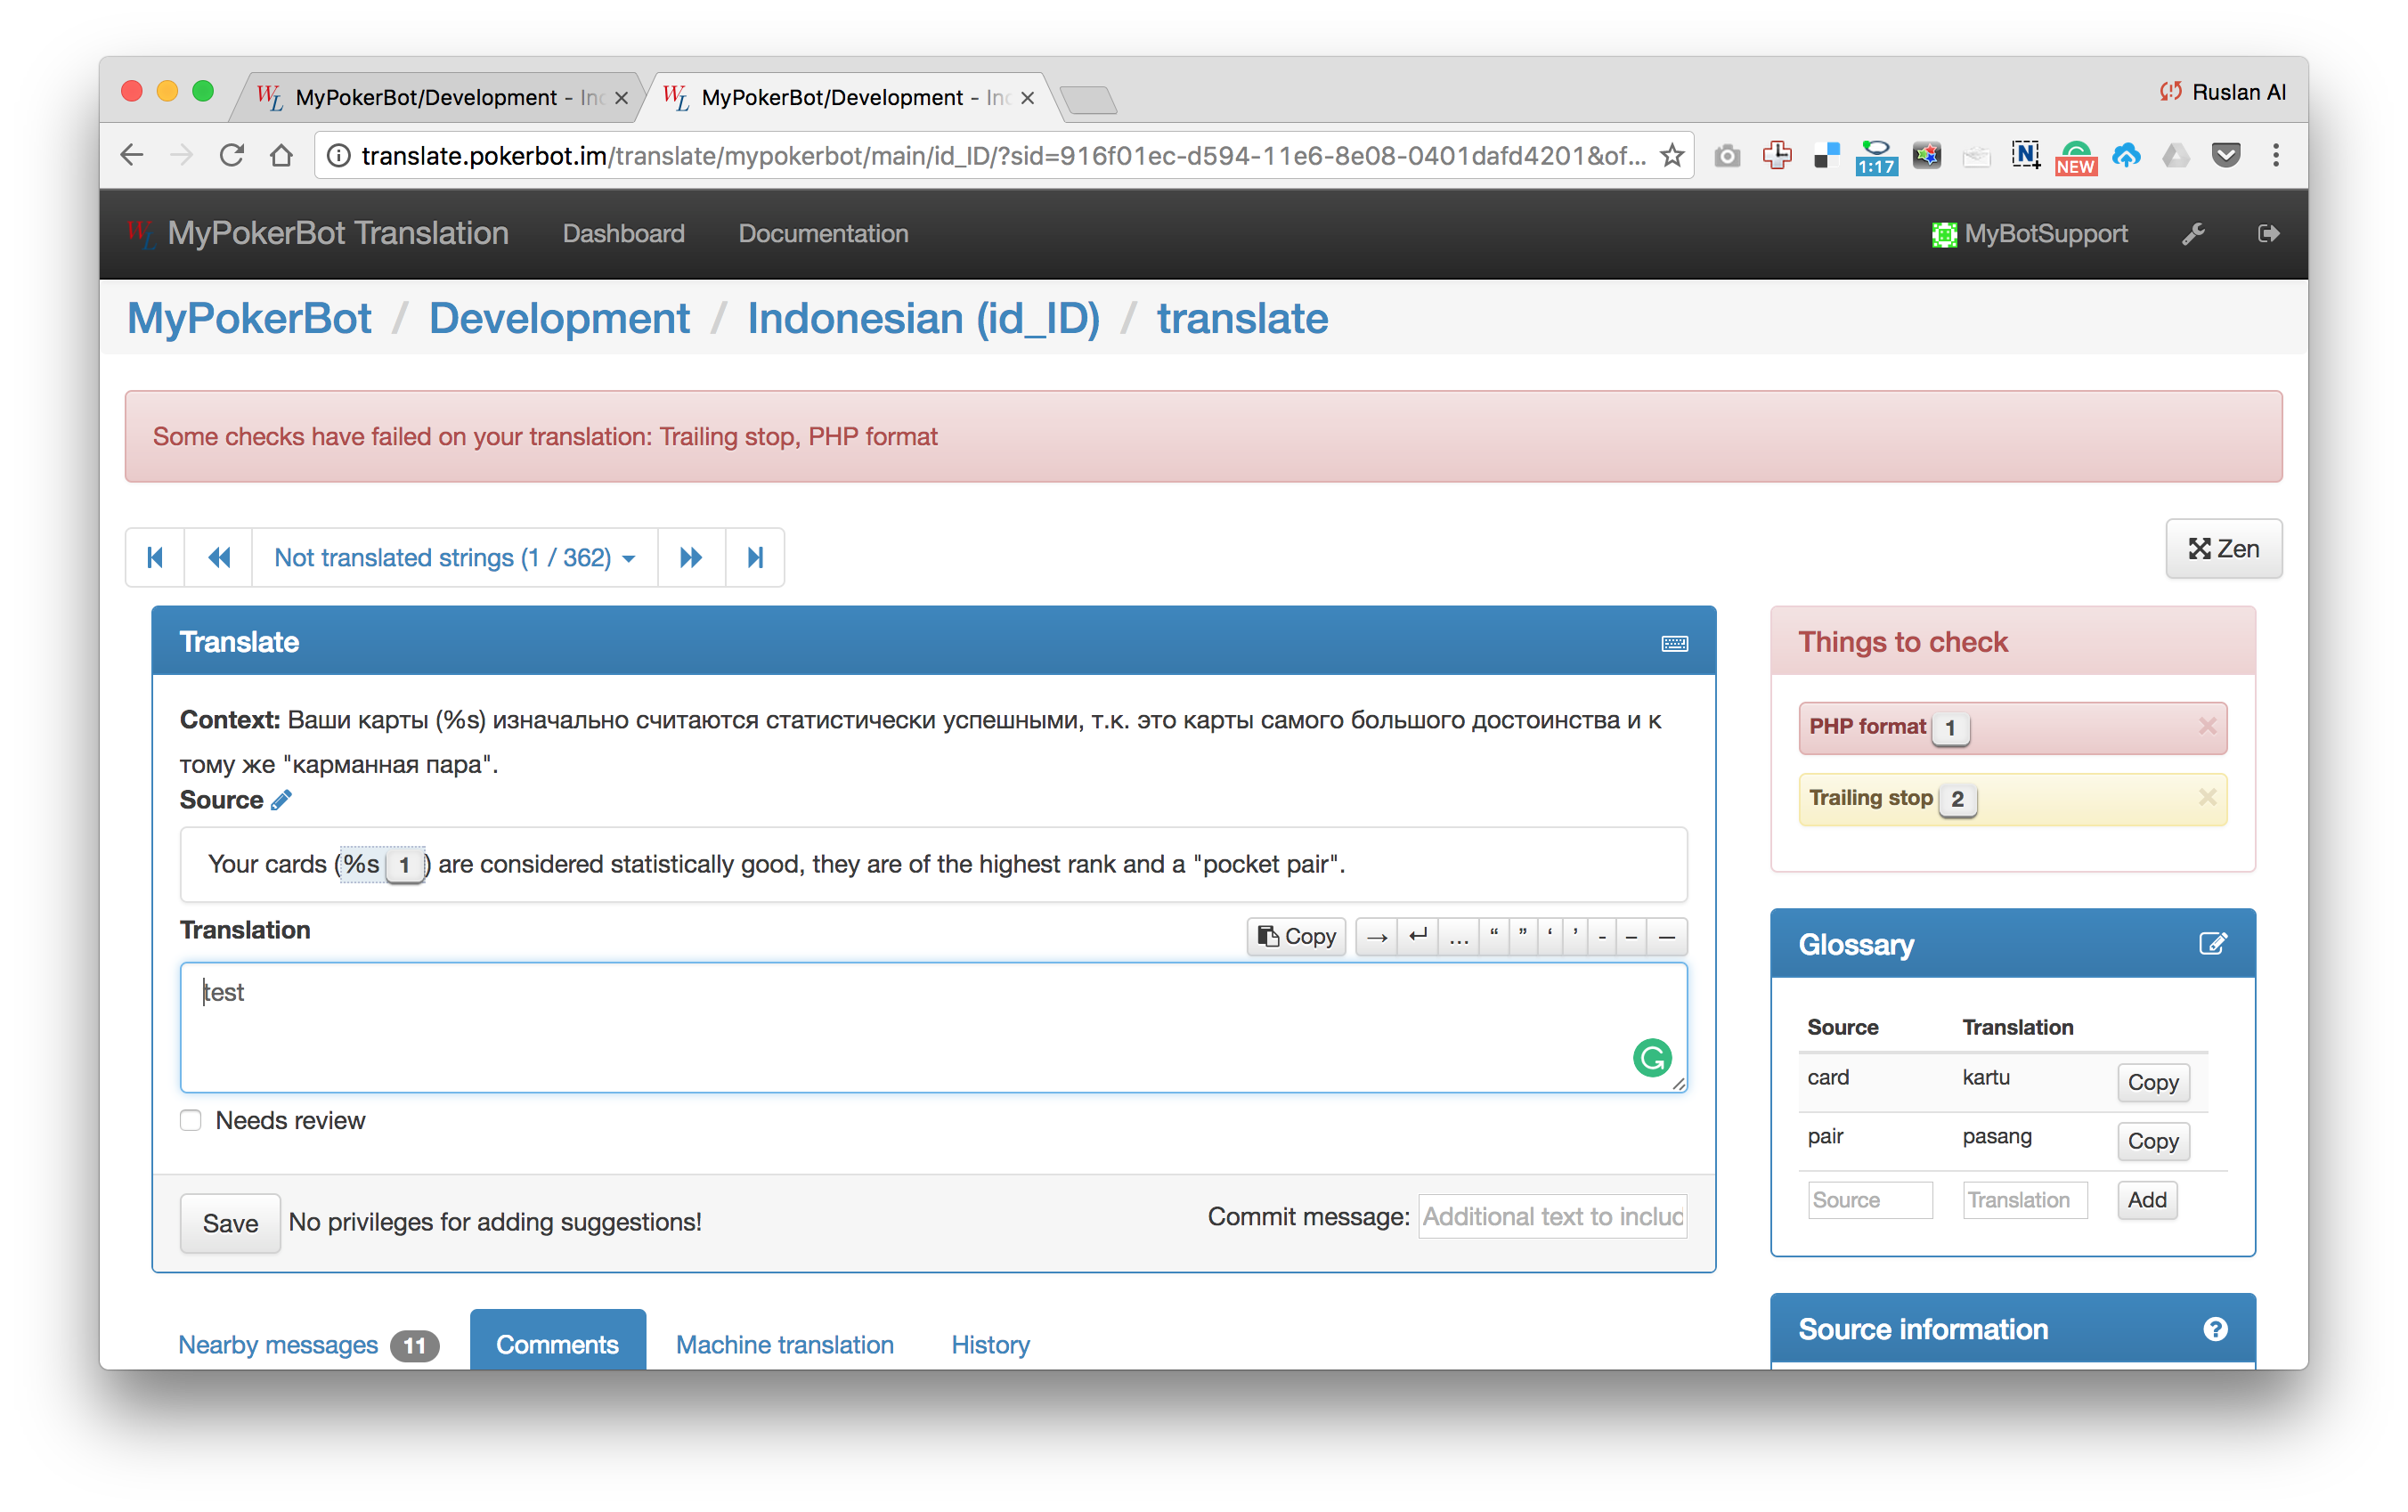The height and width of the screenshot is (1512, 2408).
Task: Go to next string double-arrow
Action: (x=690, y=557)
